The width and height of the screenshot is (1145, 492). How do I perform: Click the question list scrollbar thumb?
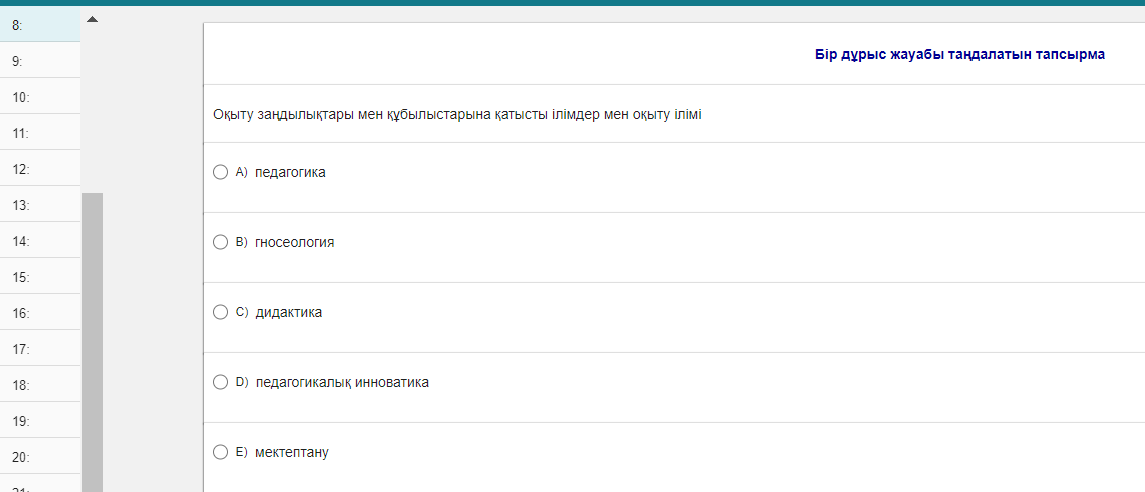tap(92, 340)
